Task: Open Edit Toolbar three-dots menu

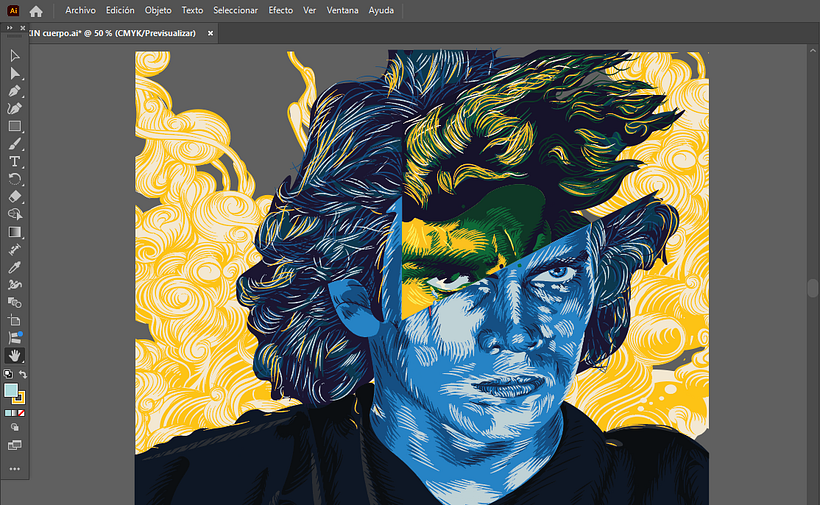Action: click(15, 468)
